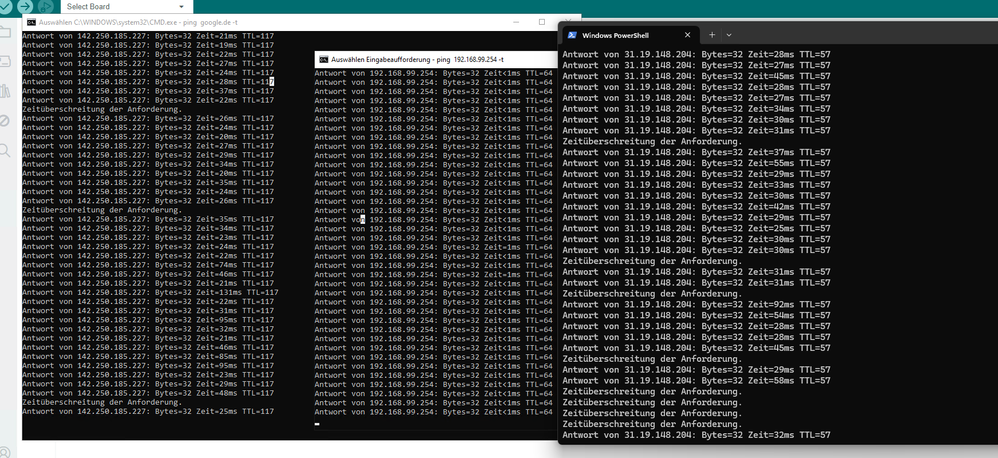Click the final Zeit=25ms line in google.de window

pyautogui.click(x=148, y=412)
